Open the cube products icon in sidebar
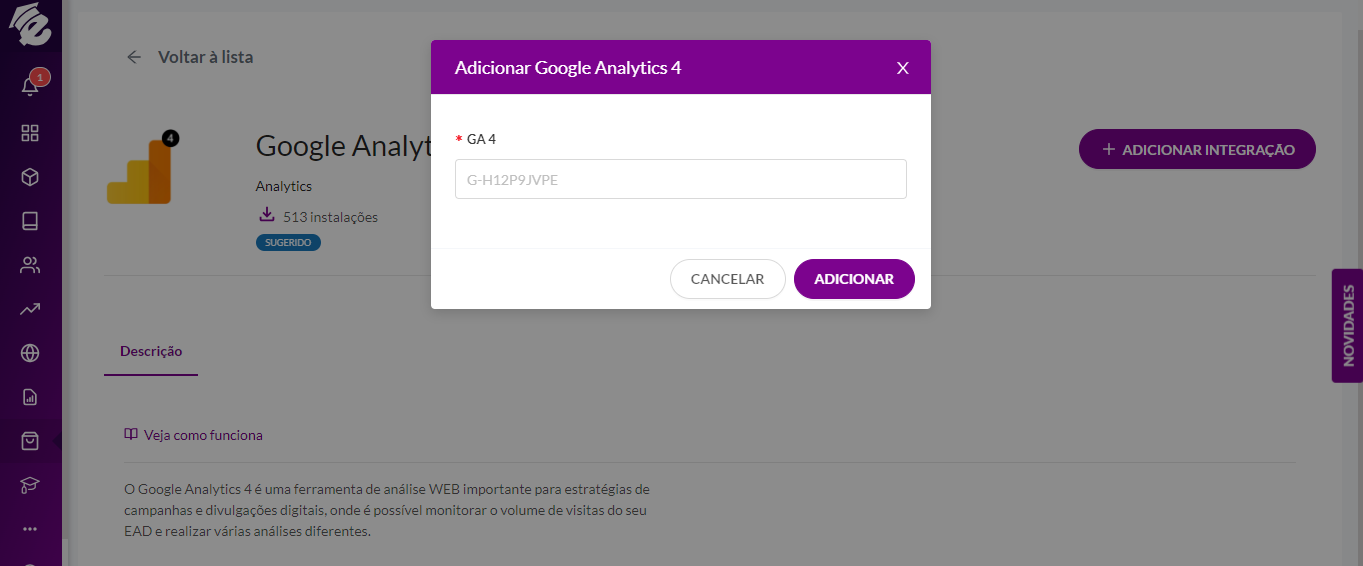The width and height of the screenshot is (1363, 566). (x=30, y=177)
